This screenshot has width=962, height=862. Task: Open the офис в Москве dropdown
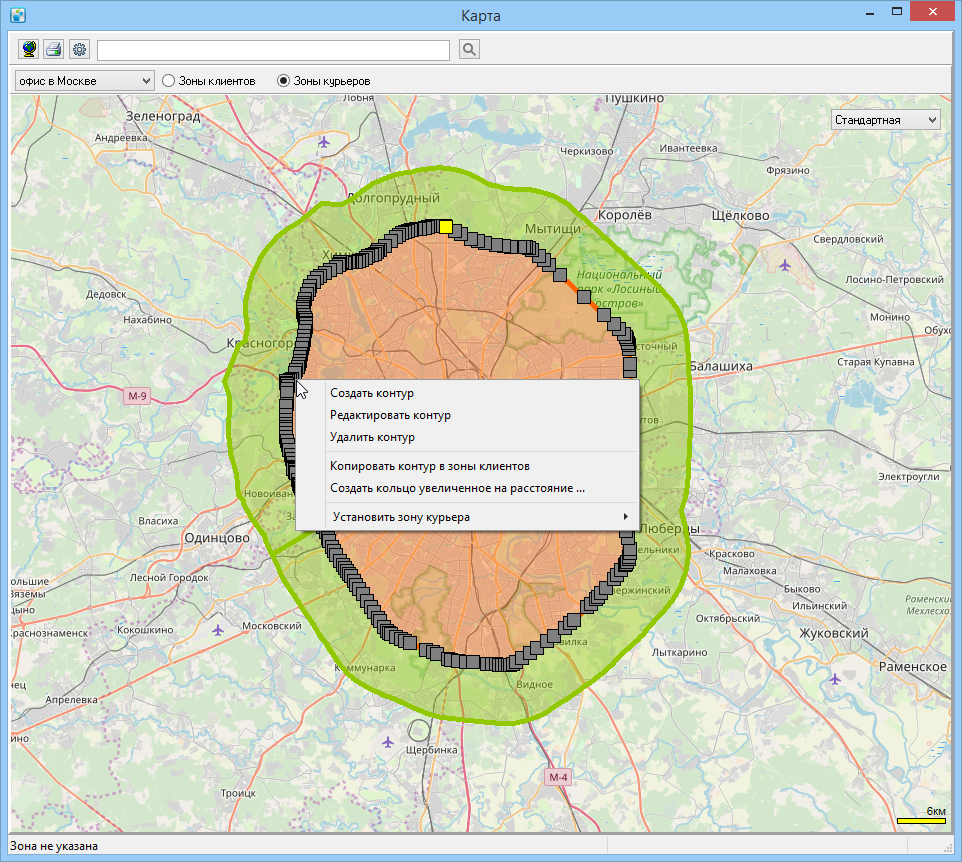click(x=84, y=81)
